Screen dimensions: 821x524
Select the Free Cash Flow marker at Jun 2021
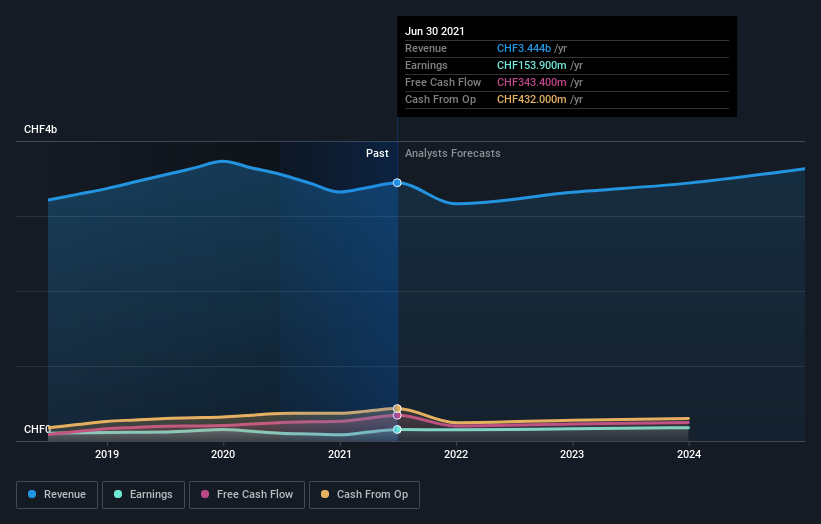[x=397, y=415]
